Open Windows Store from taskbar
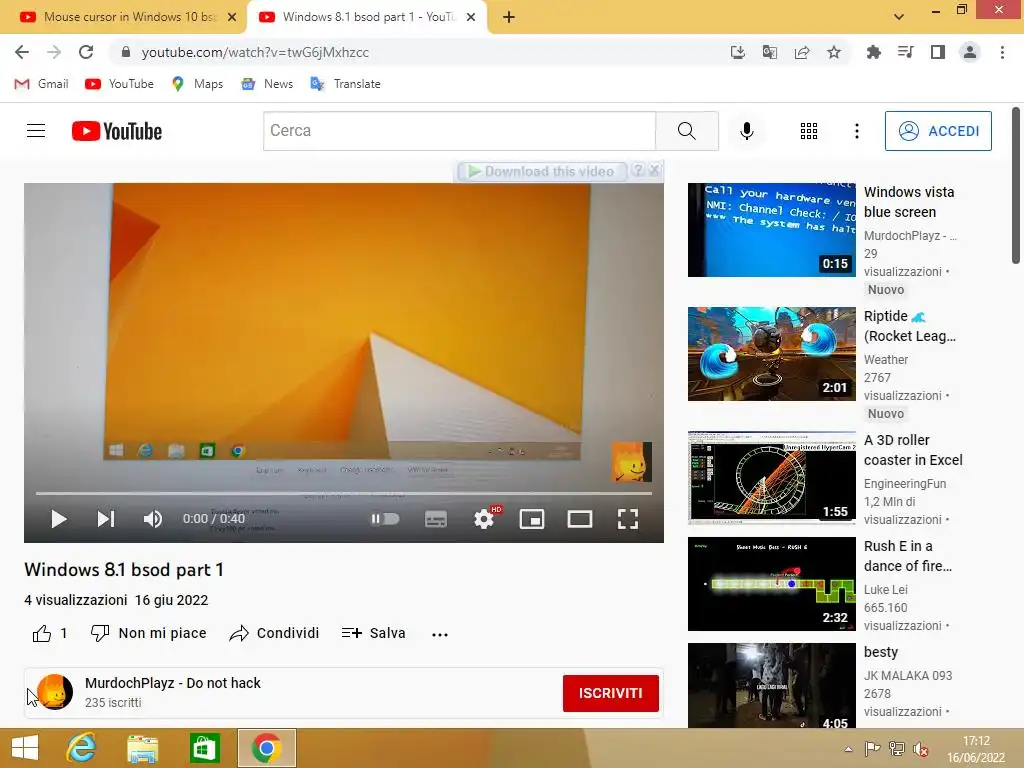The height and width of the screenshot is (768, 1024). tap(204, 748)
